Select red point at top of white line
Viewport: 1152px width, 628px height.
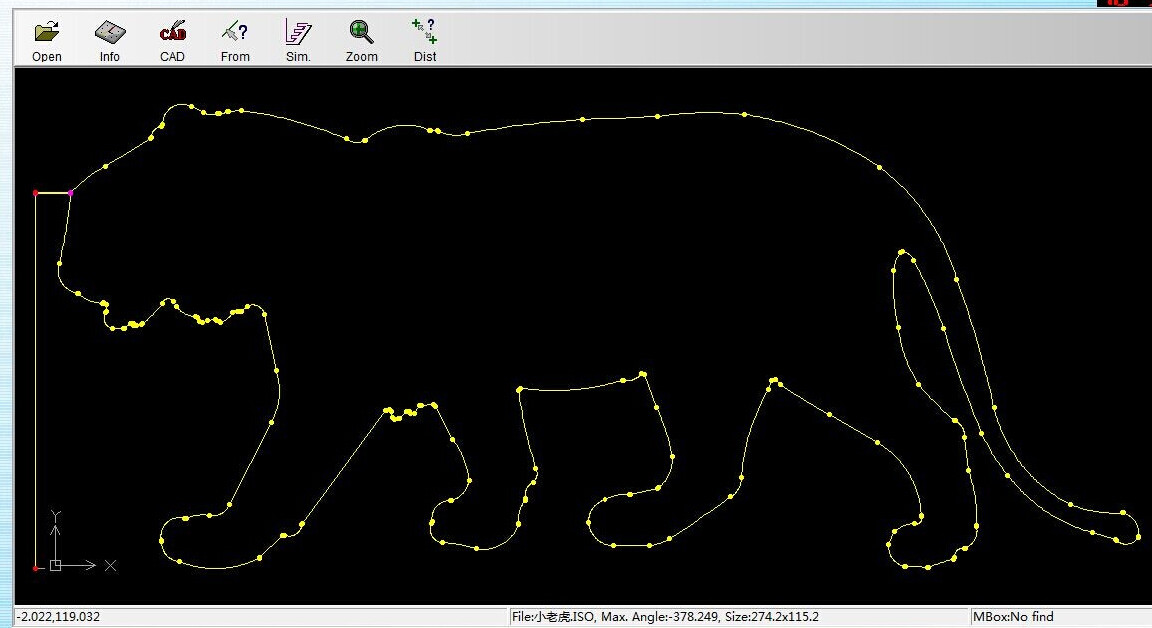35,192
